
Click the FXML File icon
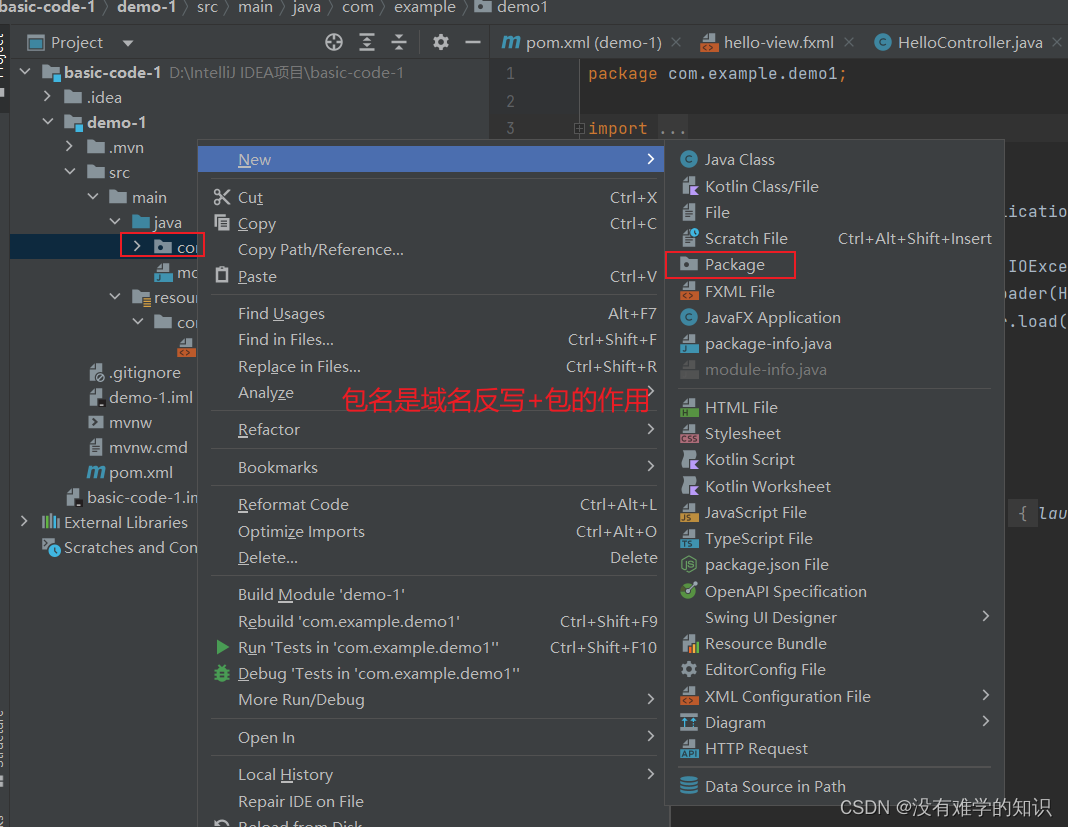(689, 292)
